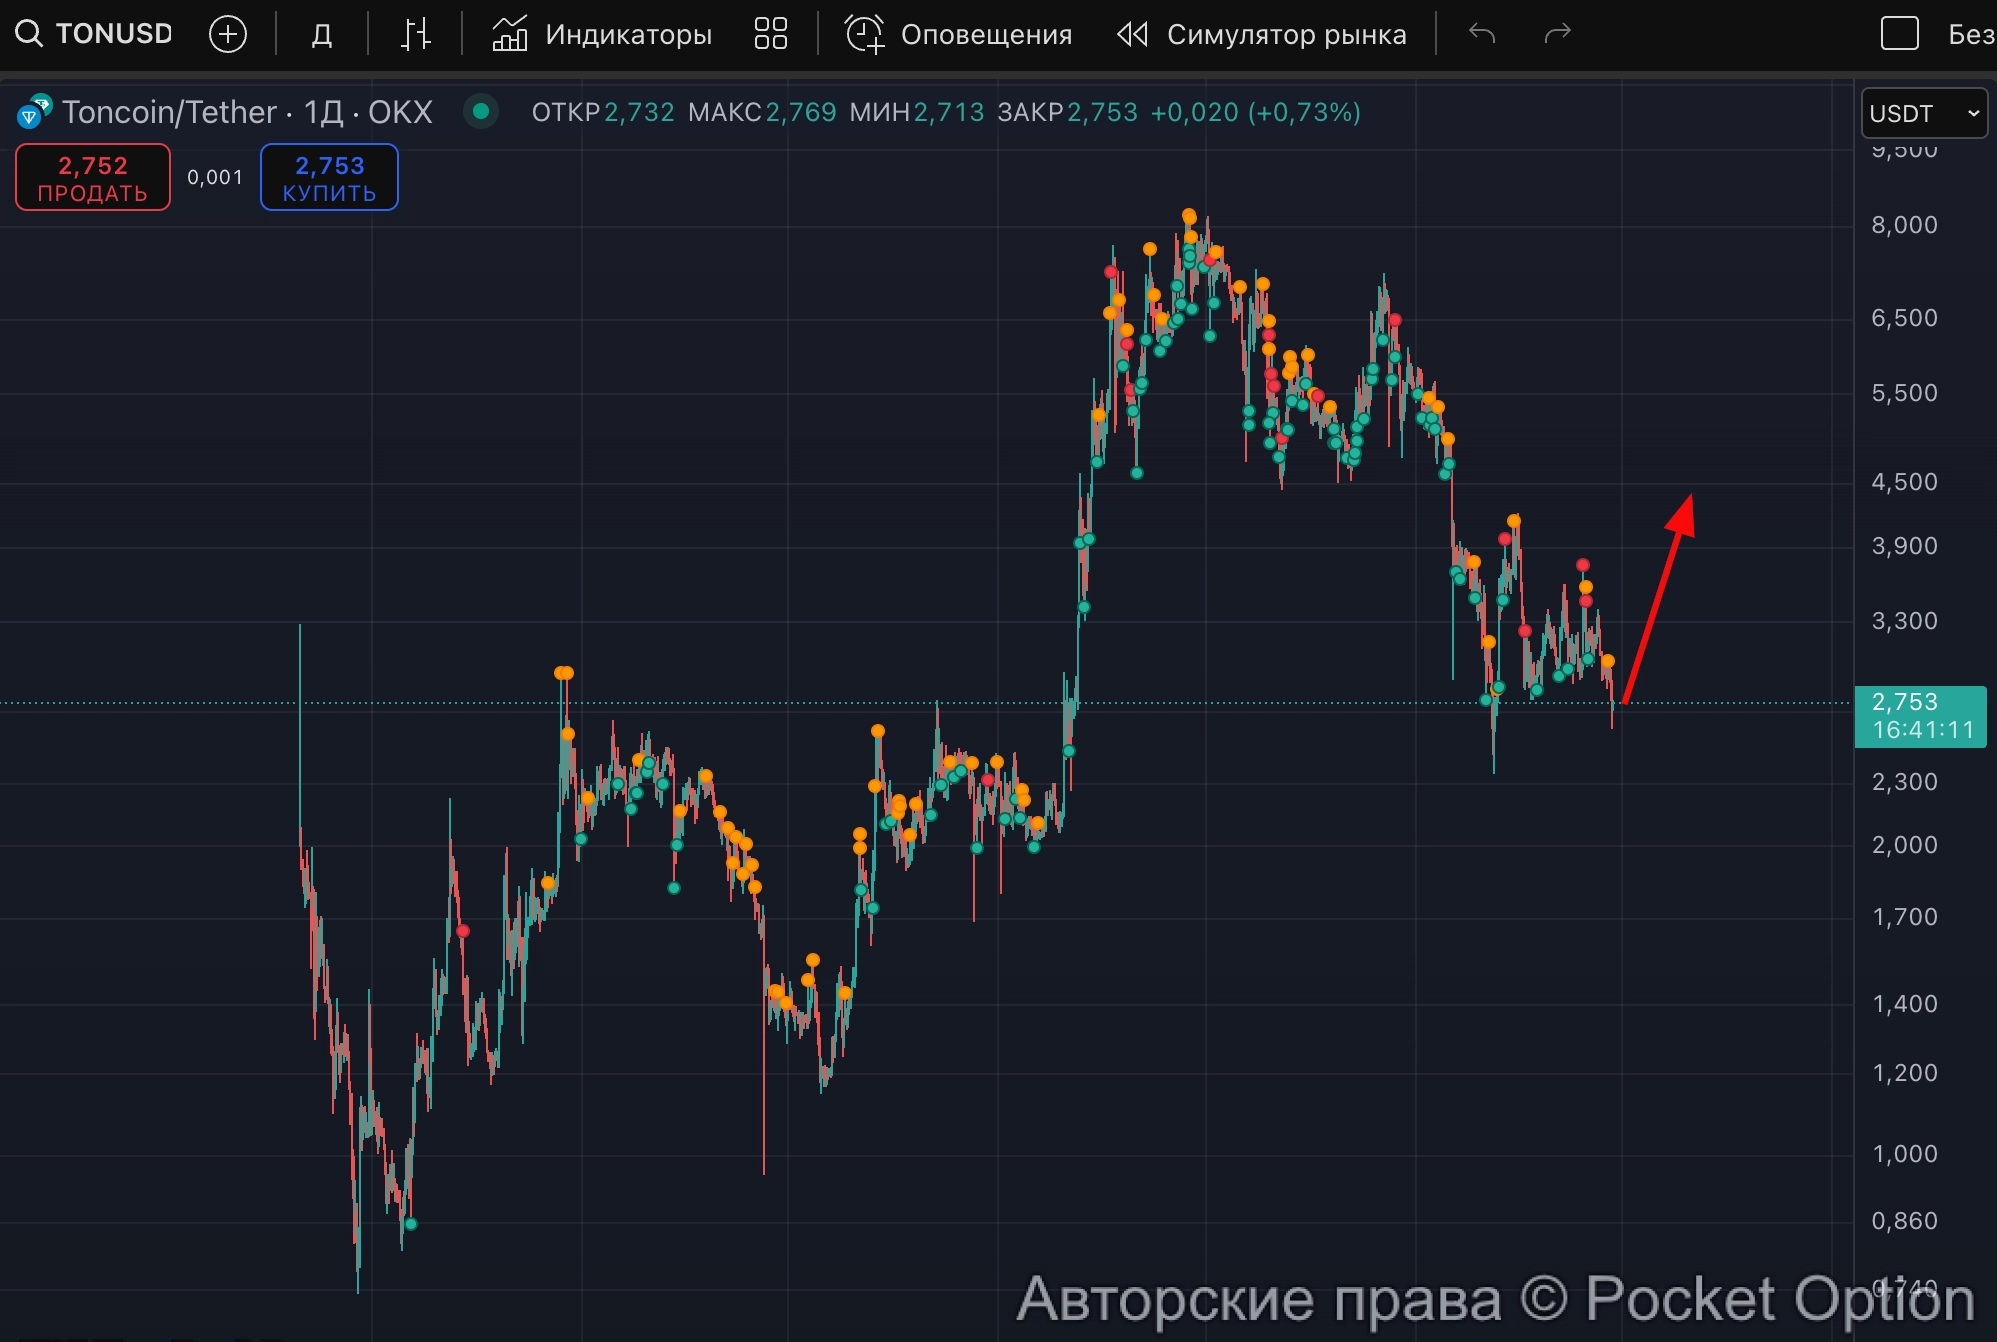Open the candle style selector icon

coord(414,33)
